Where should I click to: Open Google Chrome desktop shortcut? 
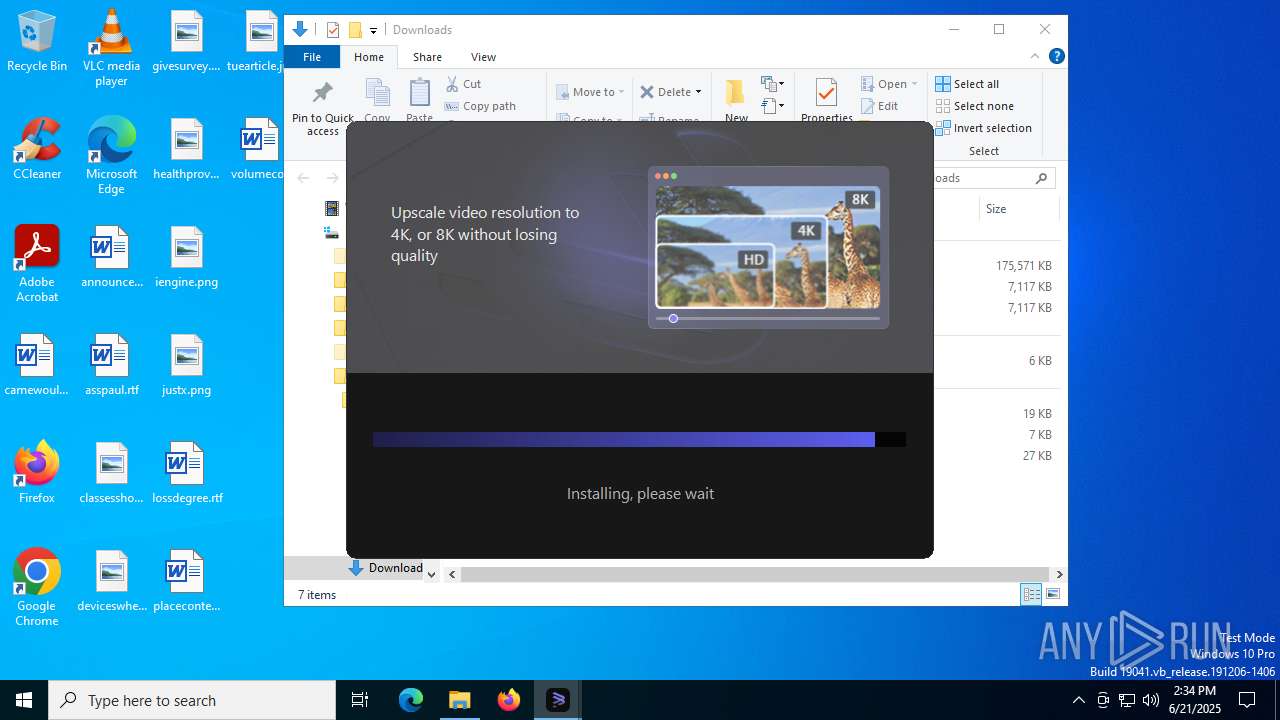(37, 588)
